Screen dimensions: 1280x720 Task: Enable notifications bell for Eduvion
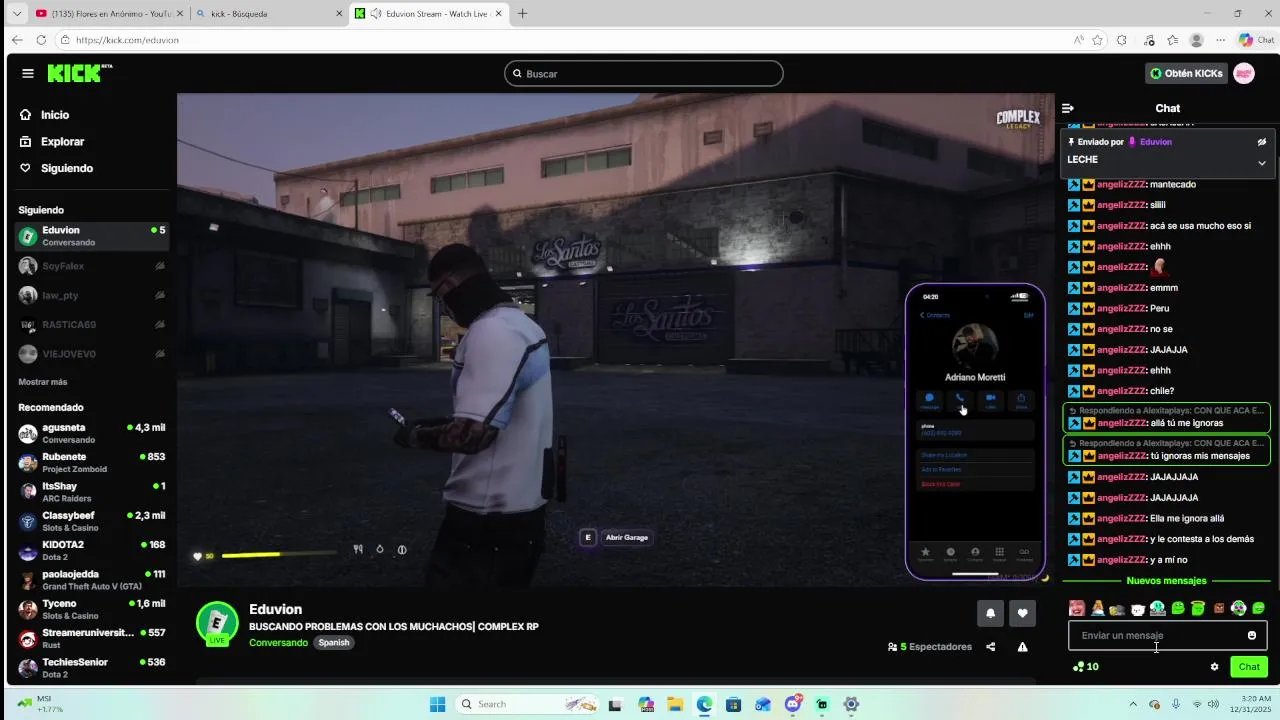click(991, 613)
